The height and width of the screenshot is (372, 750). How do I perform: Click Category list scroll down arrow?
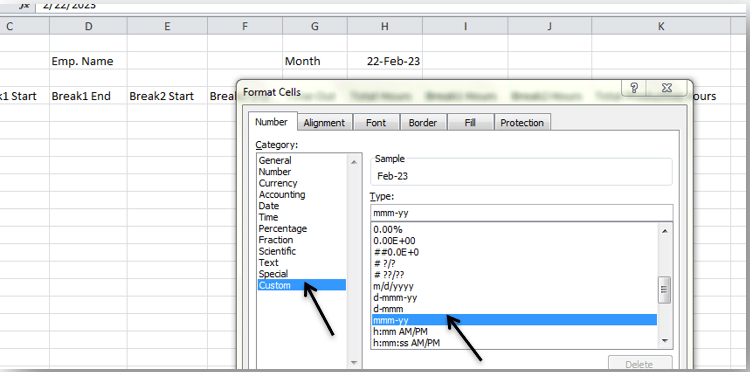click(x=354, y=362)
